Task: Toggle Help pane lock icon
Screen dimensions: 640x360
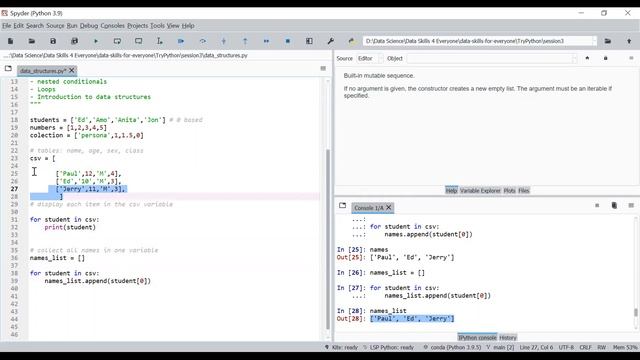Action: point(606,58)
